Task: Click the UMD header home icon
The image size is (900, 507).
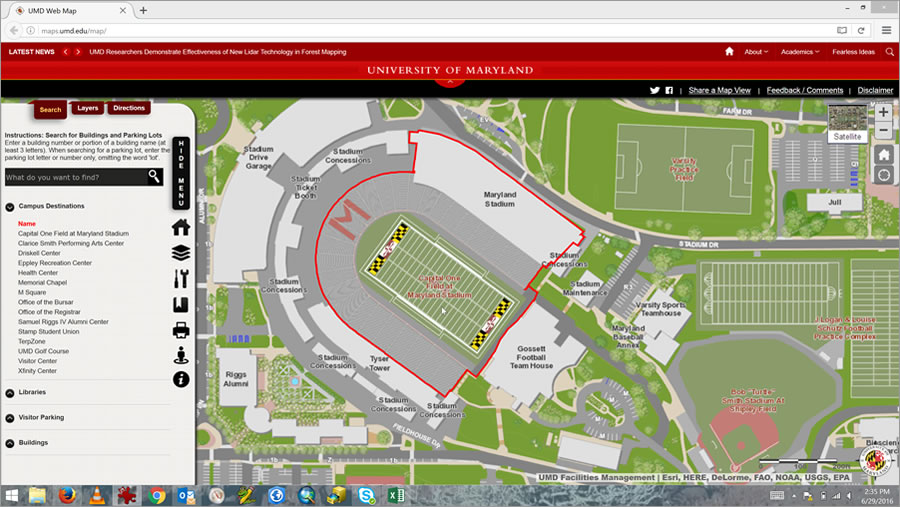Action: pyautogui.click(x=729, y=51)
